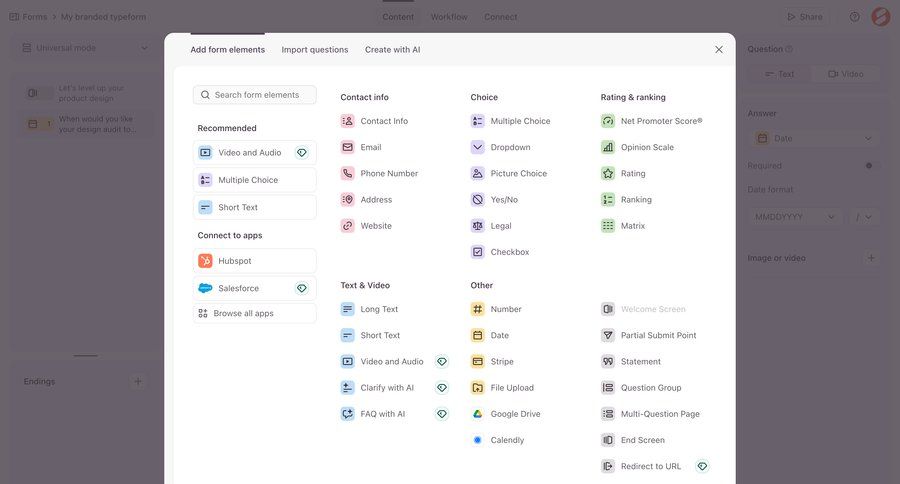
Task: Click the Share button
Action: pos(805,17)
